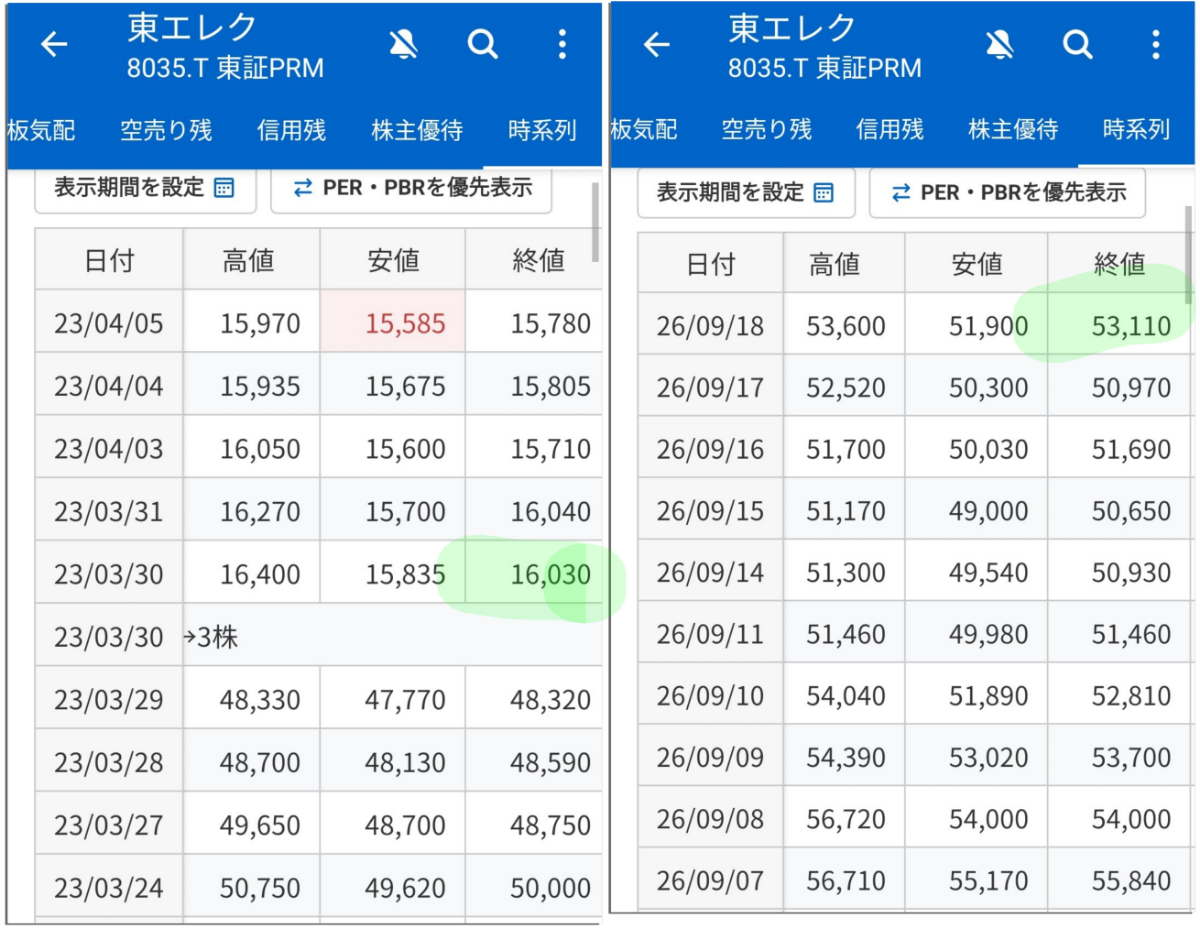The image size is (1200, 928).
Task: Click date cell 23/03/28
Action: coord(109,762)
